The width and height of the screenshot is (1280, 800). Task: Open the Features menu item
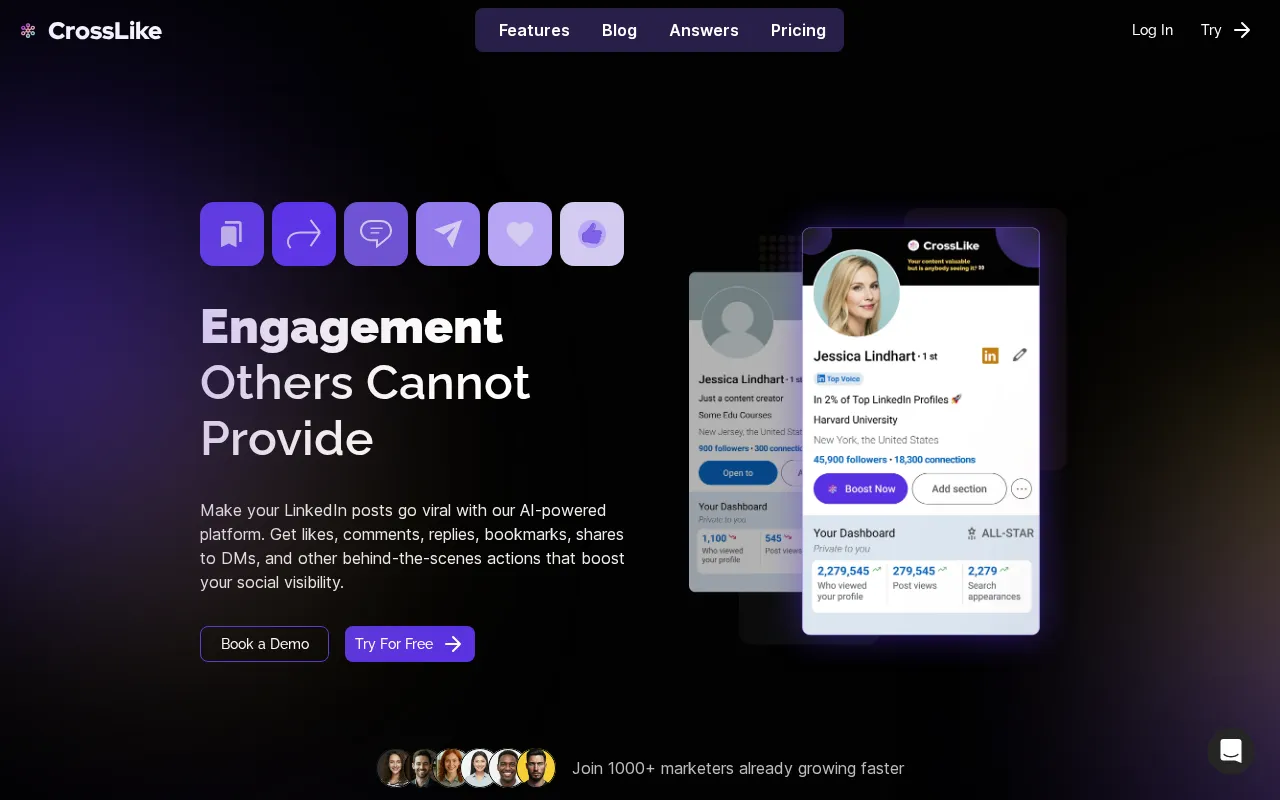coord(534,30)
